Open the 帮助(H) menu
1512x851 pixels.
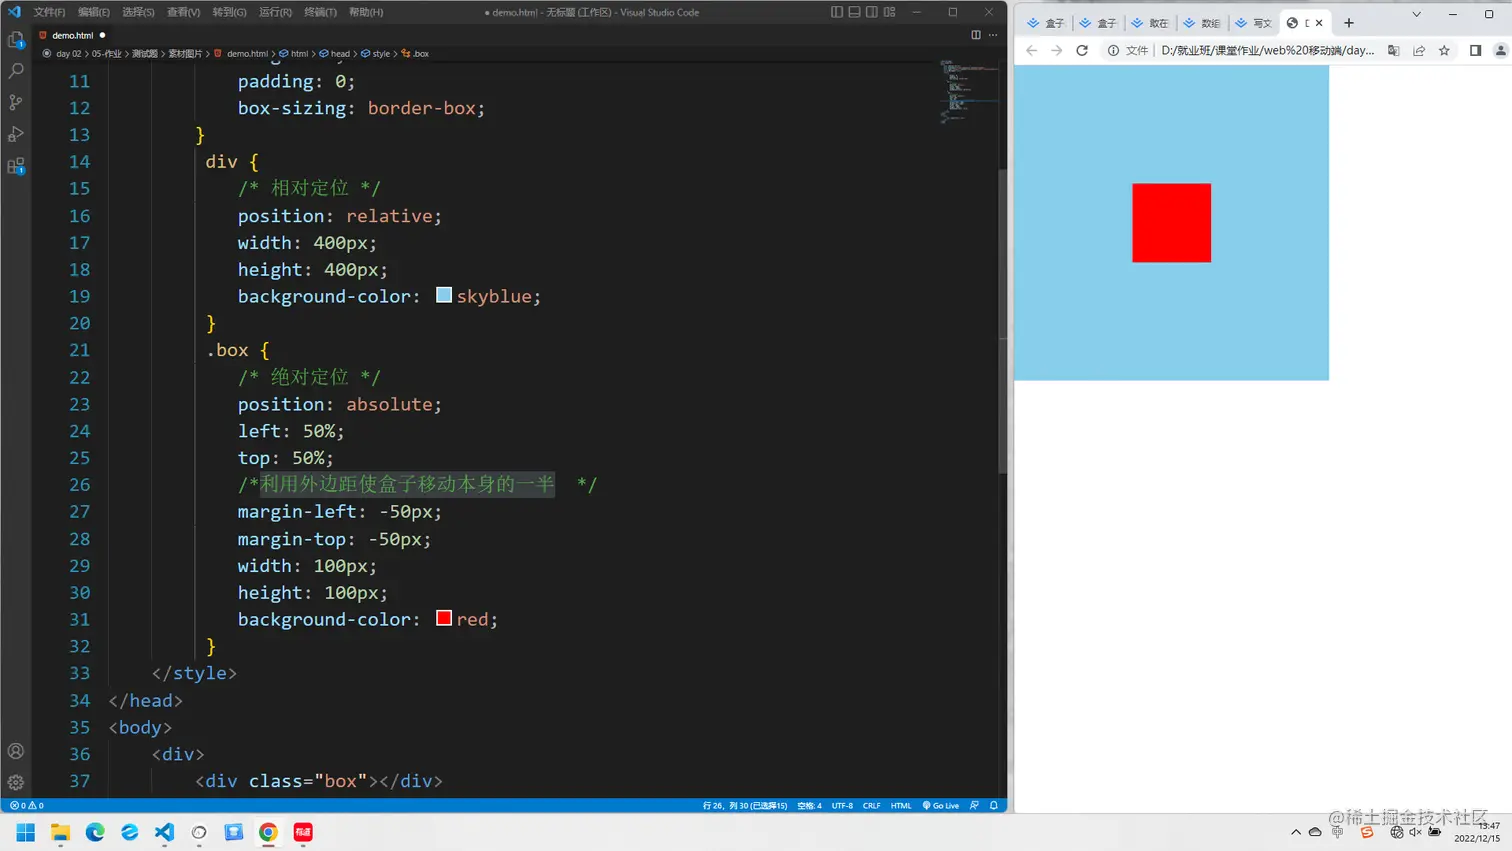pos(366,12)
